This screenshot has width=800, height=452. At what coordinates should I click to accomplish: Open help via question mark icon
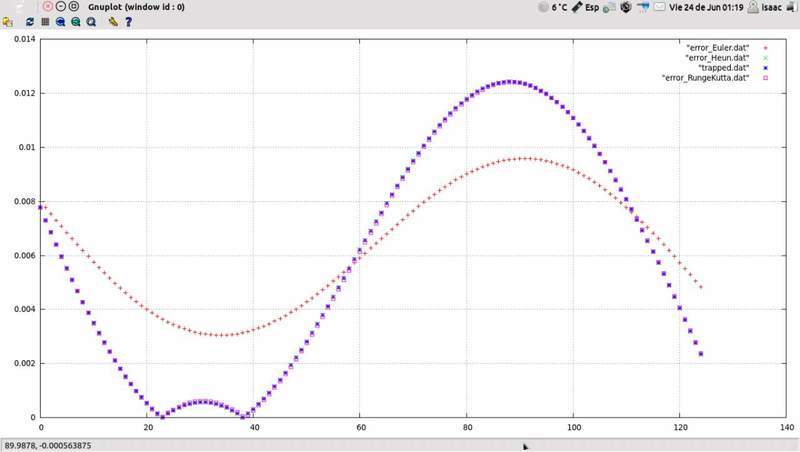pos(128,20)
